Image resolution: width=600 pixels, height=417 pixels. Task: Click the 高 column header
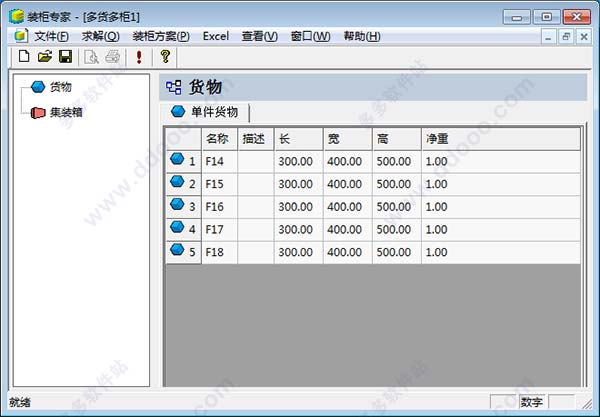click(x=397, y=139)
